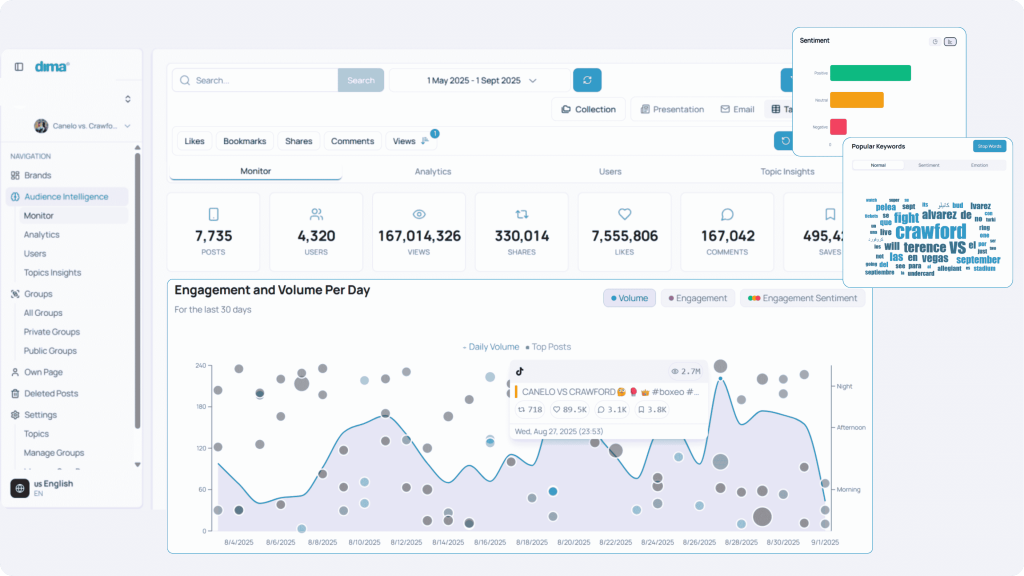Open Brands from the navigation sidebar
Screen dimensions: 1024x576
click(x=37, y=175)
